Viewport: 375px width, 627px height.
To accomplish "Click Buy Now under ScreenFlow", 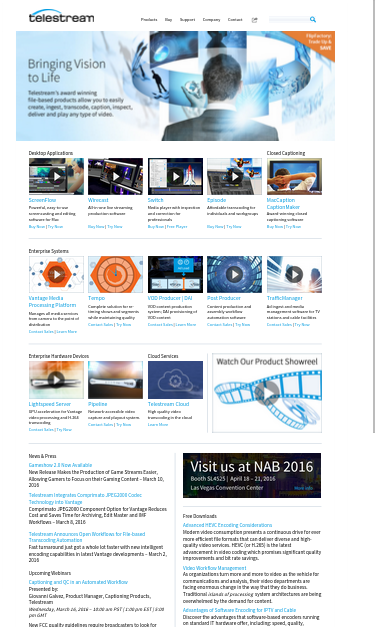I will [x=37, y=227].
